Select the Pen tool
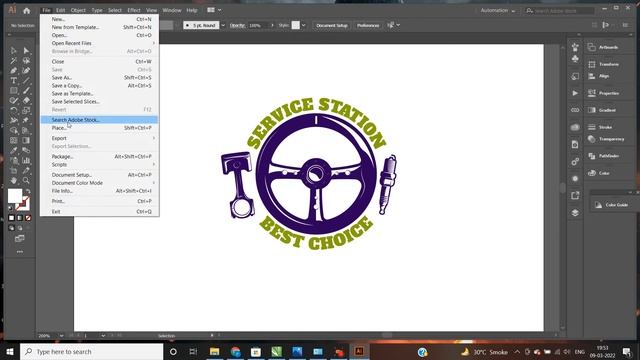640x360 pixels. pos(14,71)
